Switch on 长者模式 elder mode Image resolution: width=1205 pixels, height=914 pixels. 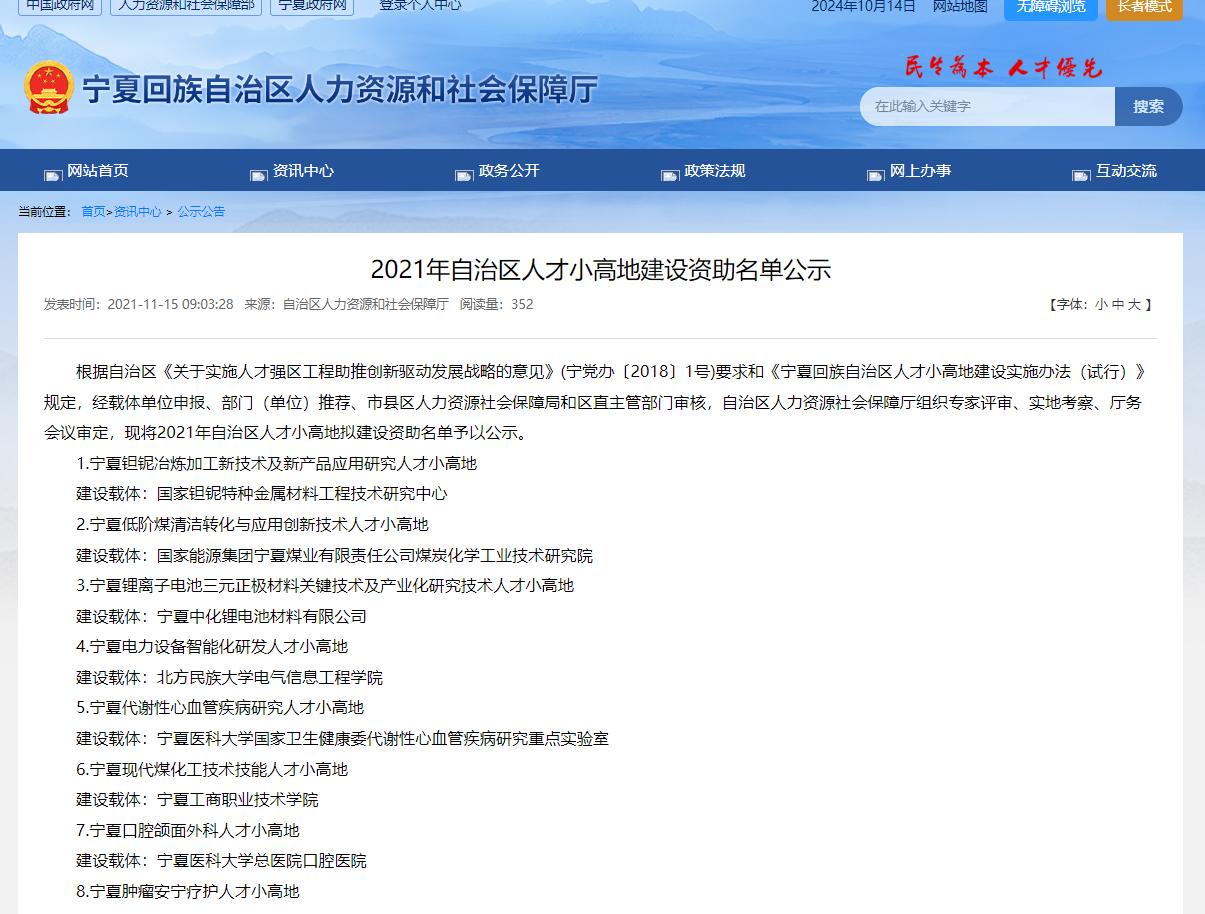pos(1143,9)
